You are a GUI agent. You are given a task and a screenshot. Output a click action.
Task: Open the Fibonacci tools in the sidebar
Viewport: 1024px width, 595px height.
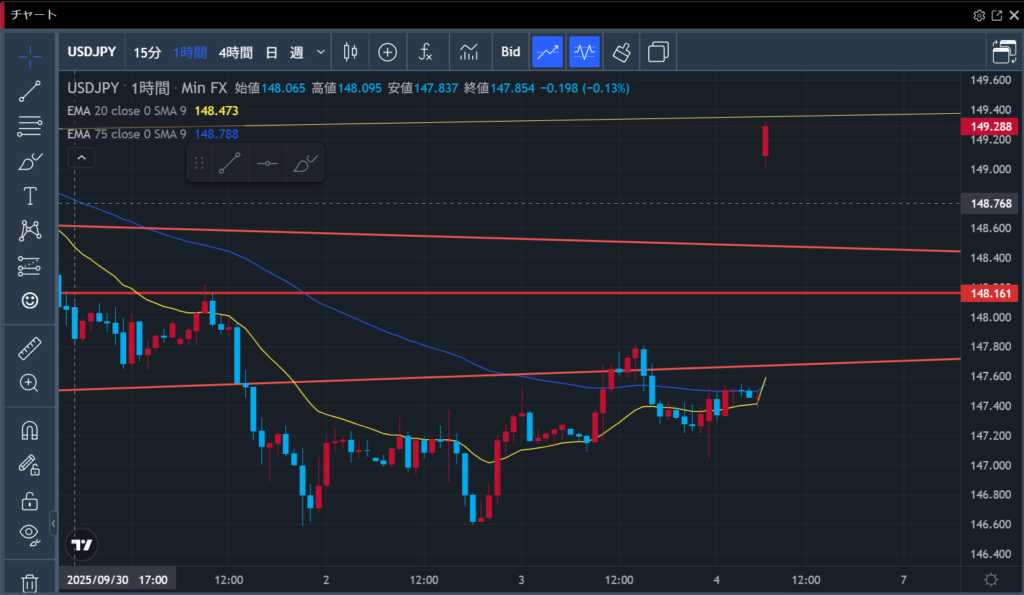[x=30, y=126]
